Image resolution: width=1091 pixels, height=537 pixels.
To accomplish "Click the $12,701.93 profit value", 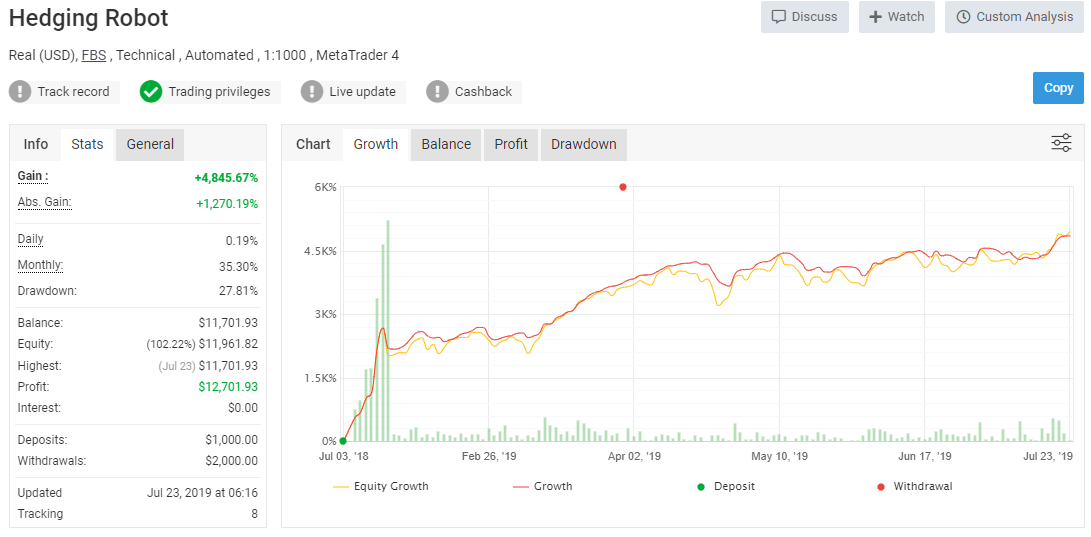I will click(x=228, y=387).
